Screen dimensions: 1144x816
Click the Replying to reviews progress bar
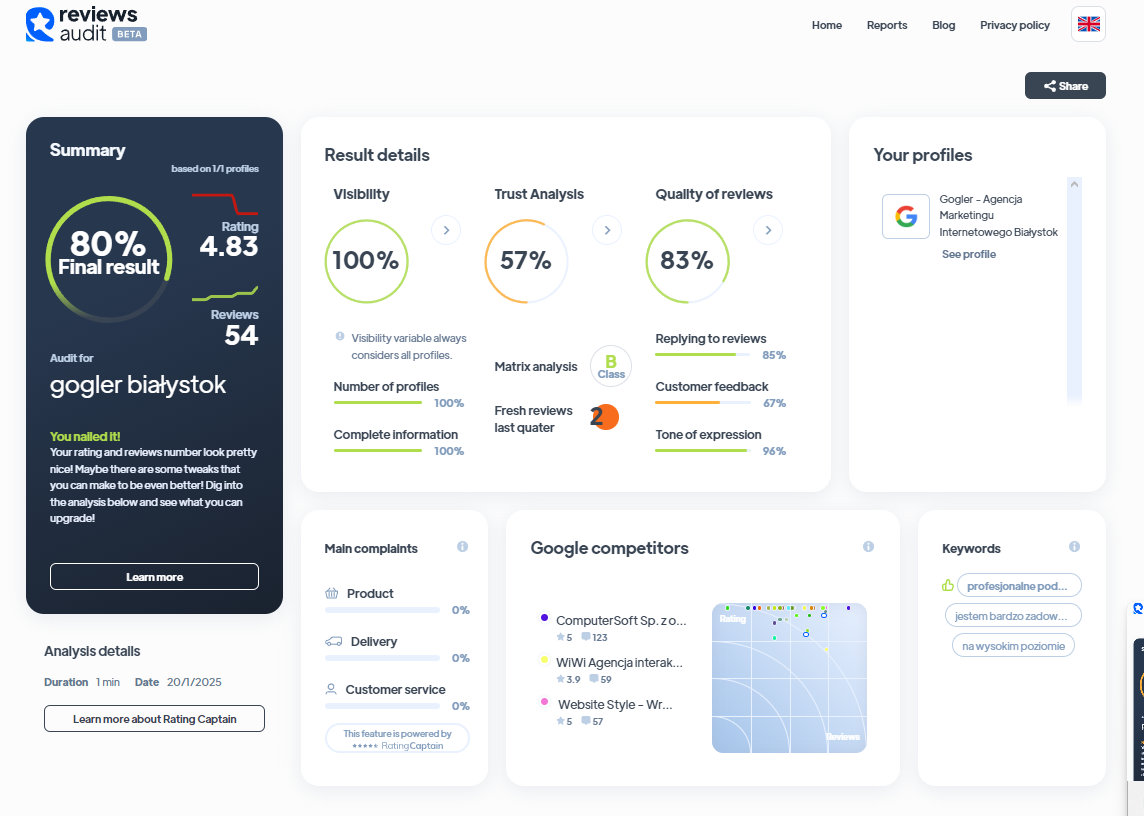(703, 355)
